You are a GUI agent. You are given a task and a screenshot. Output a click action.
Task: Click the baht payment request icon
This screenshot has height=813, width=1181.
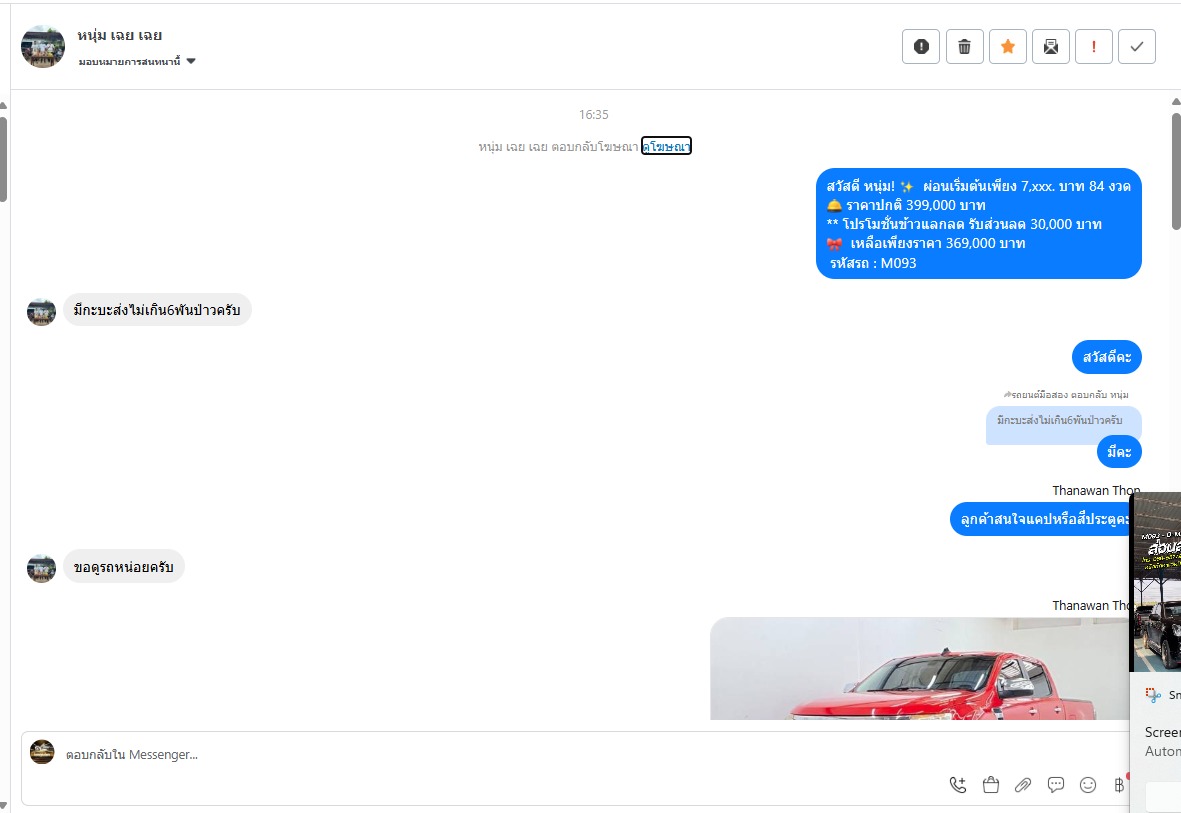click(1119, 785)
